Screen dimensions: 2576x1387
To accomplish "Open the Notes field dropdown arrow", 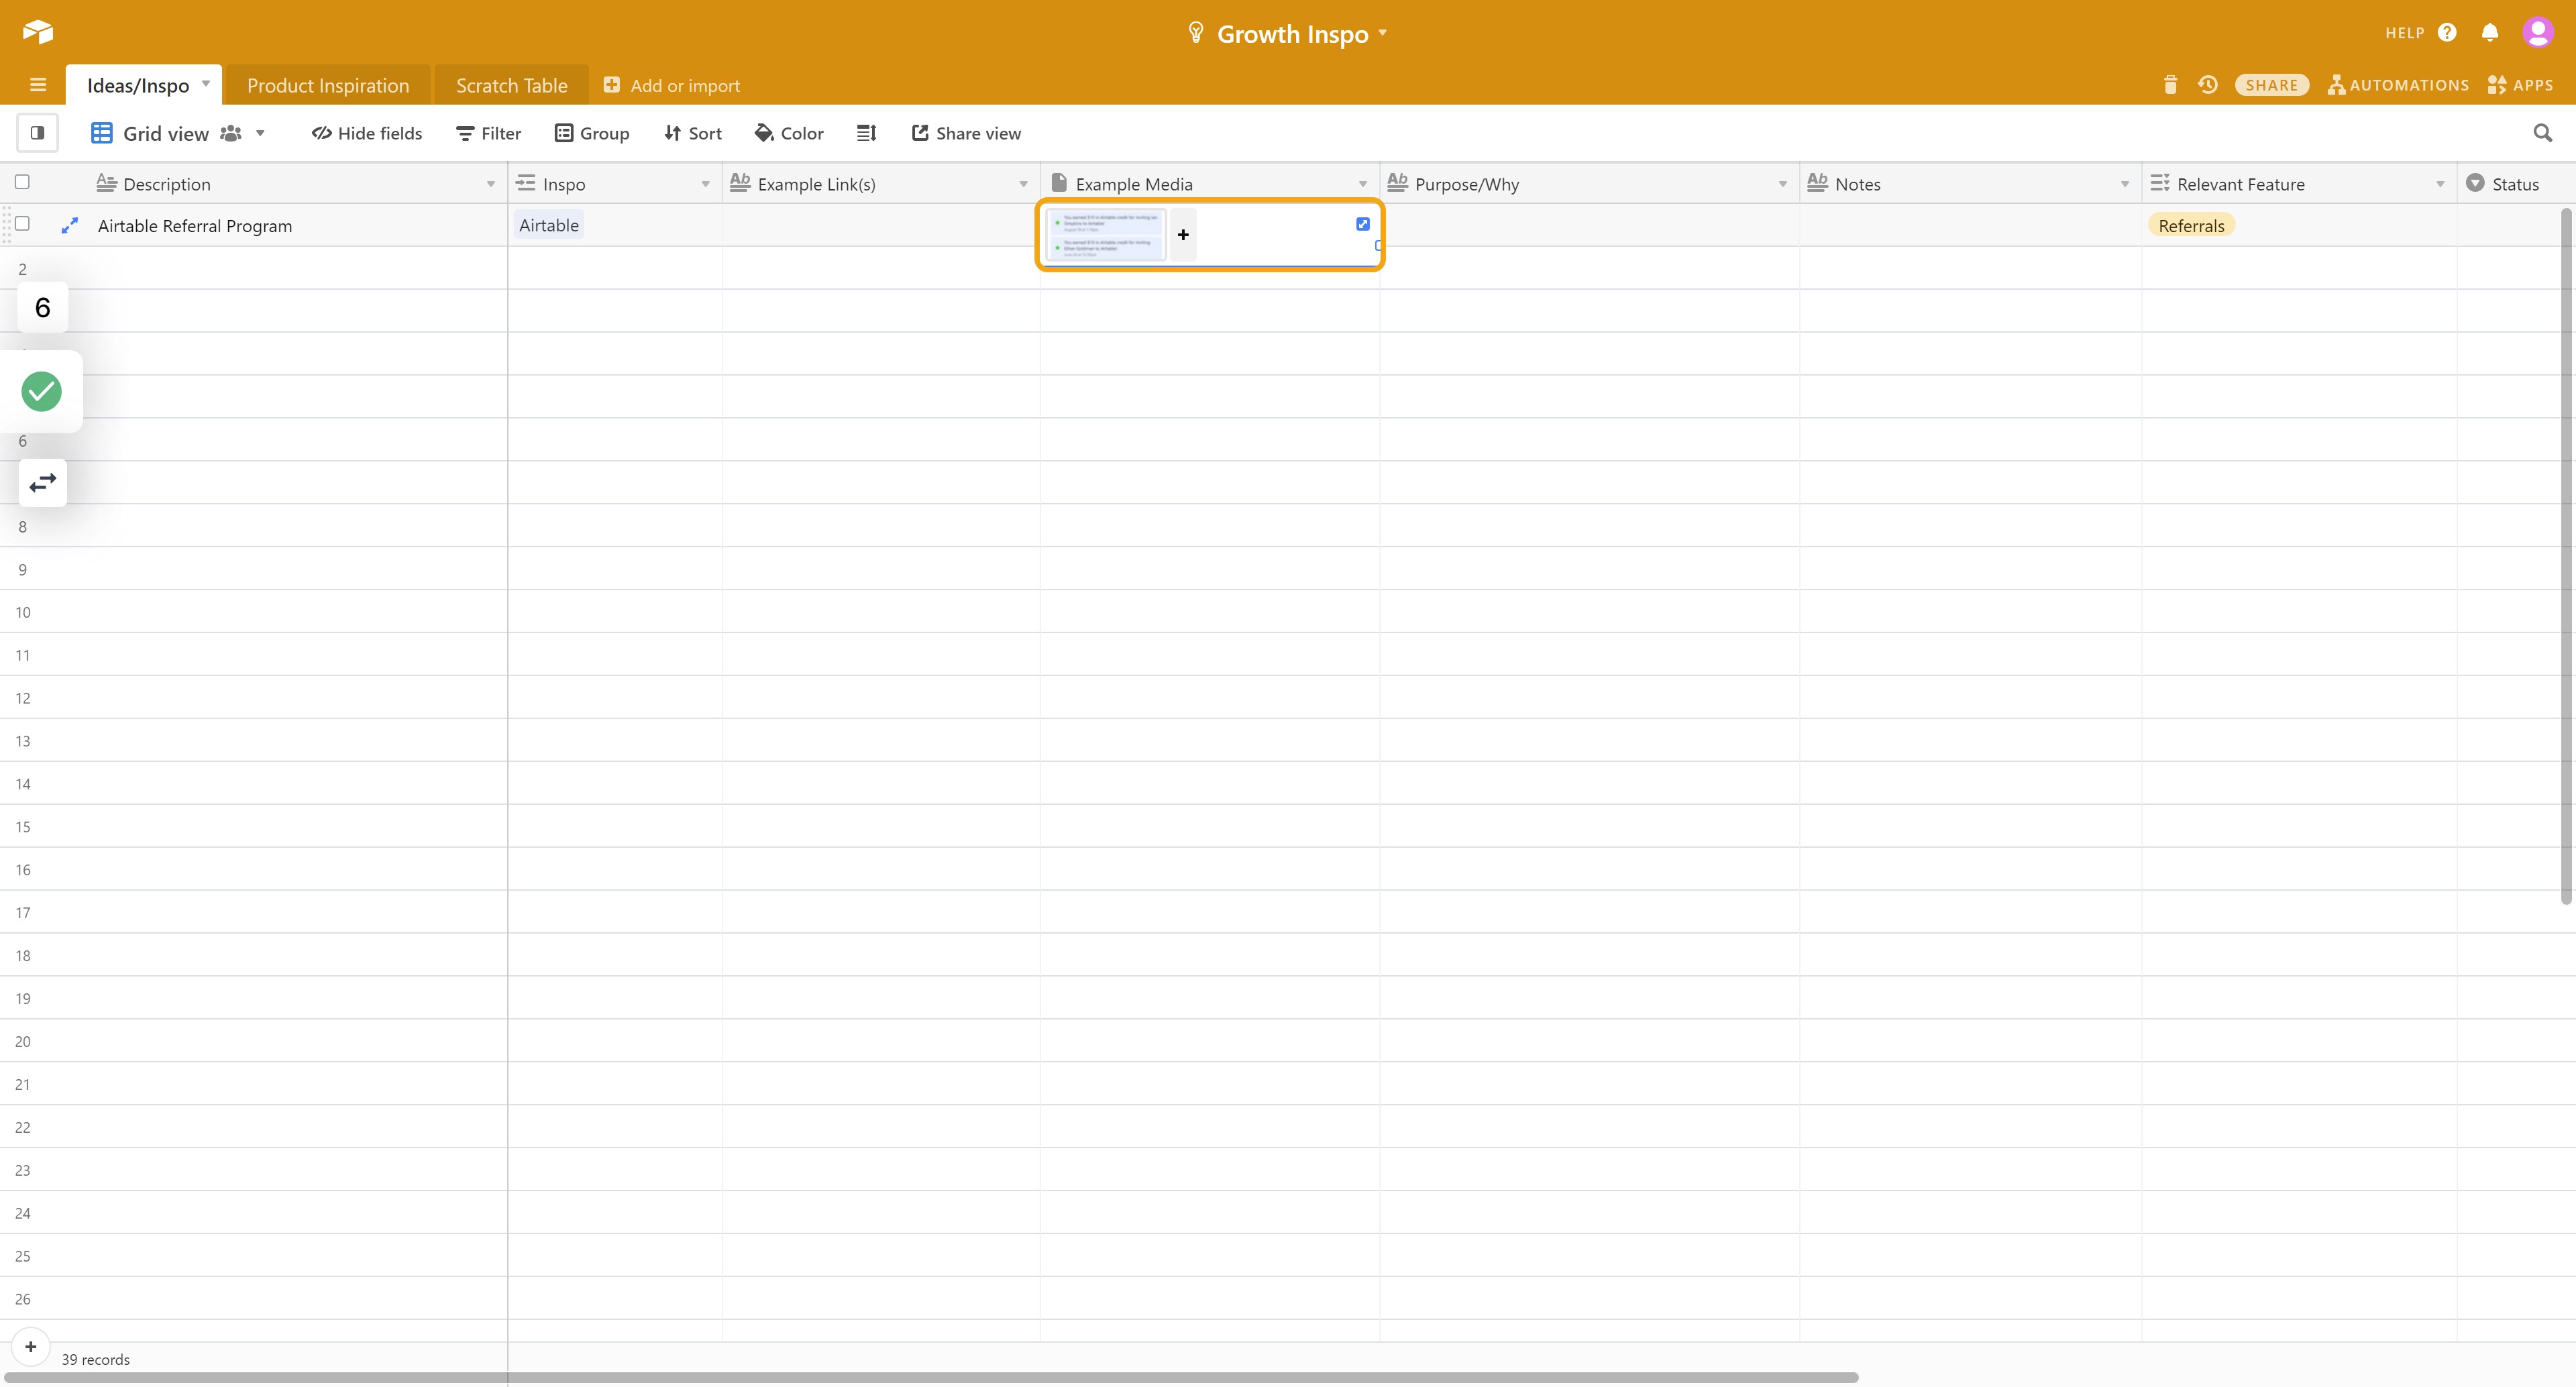I will (x=2125, y=184).
